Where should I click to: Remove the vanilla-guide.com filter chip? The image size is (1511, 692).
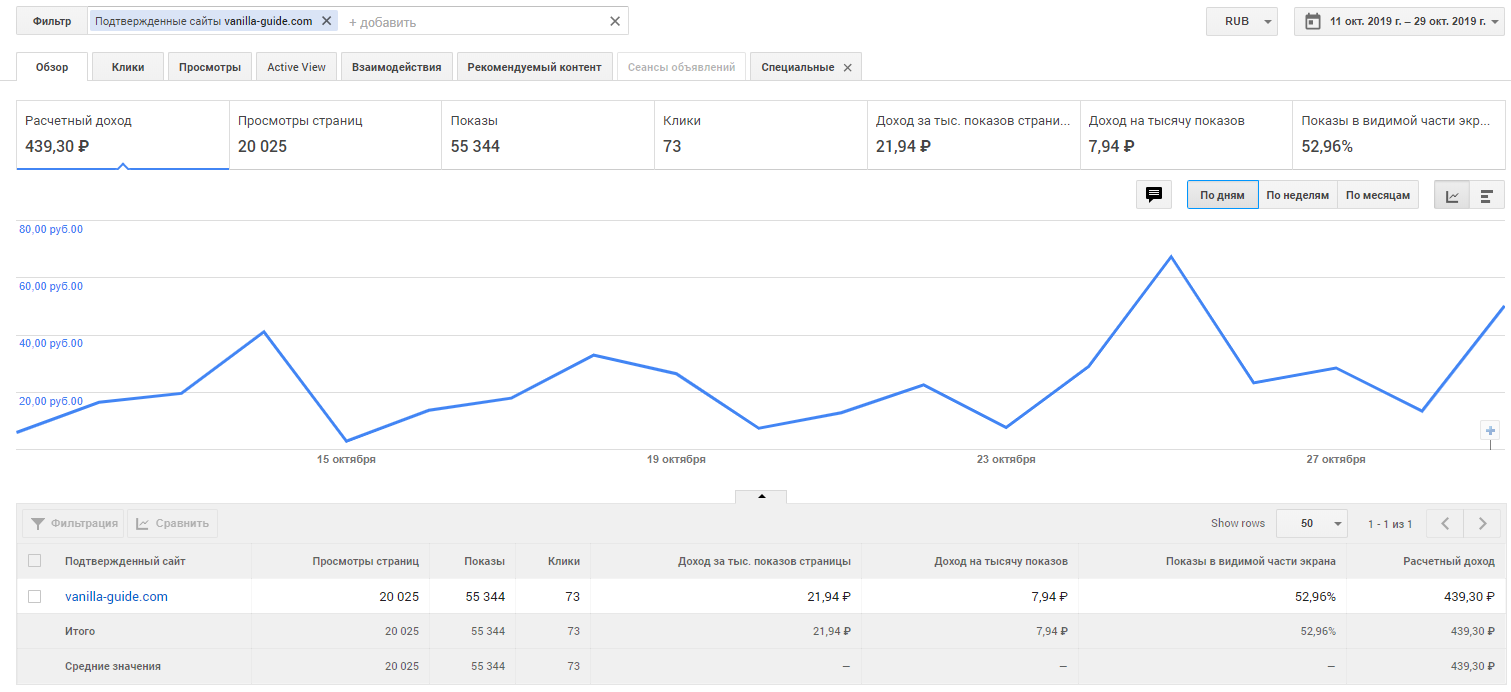click(x=326, y=21)
